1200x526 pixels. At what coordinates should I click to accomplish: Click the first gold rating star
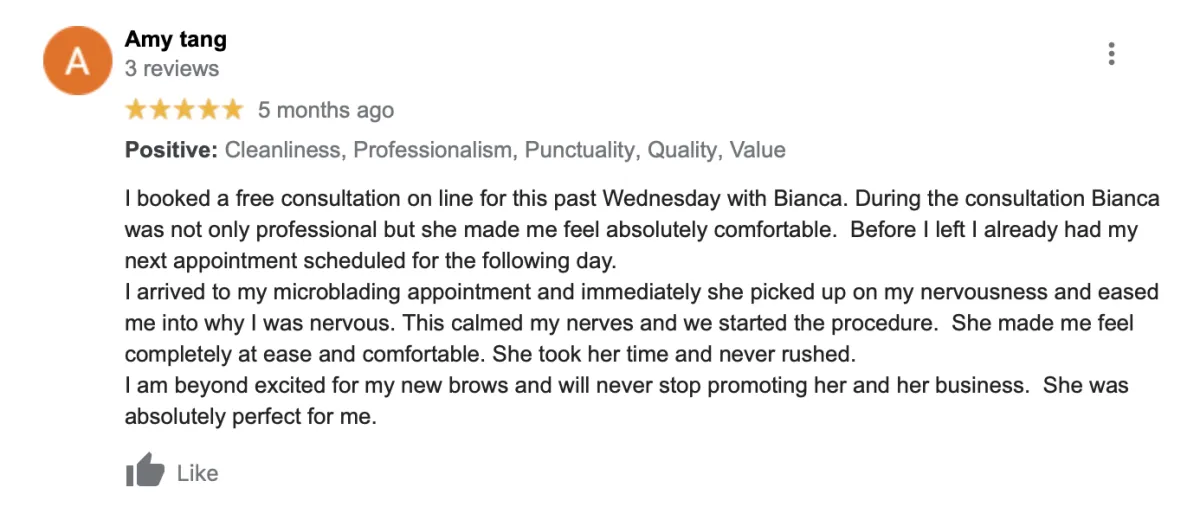136,109
